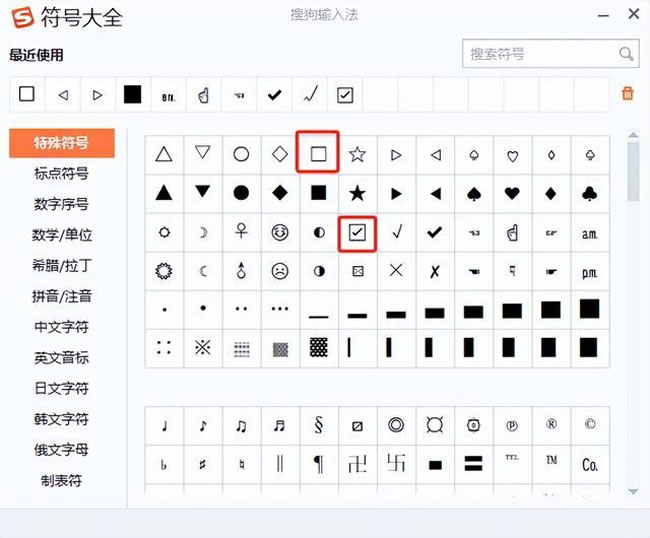Switch to 制表符 category
The image size is (650, 538).
61,481
